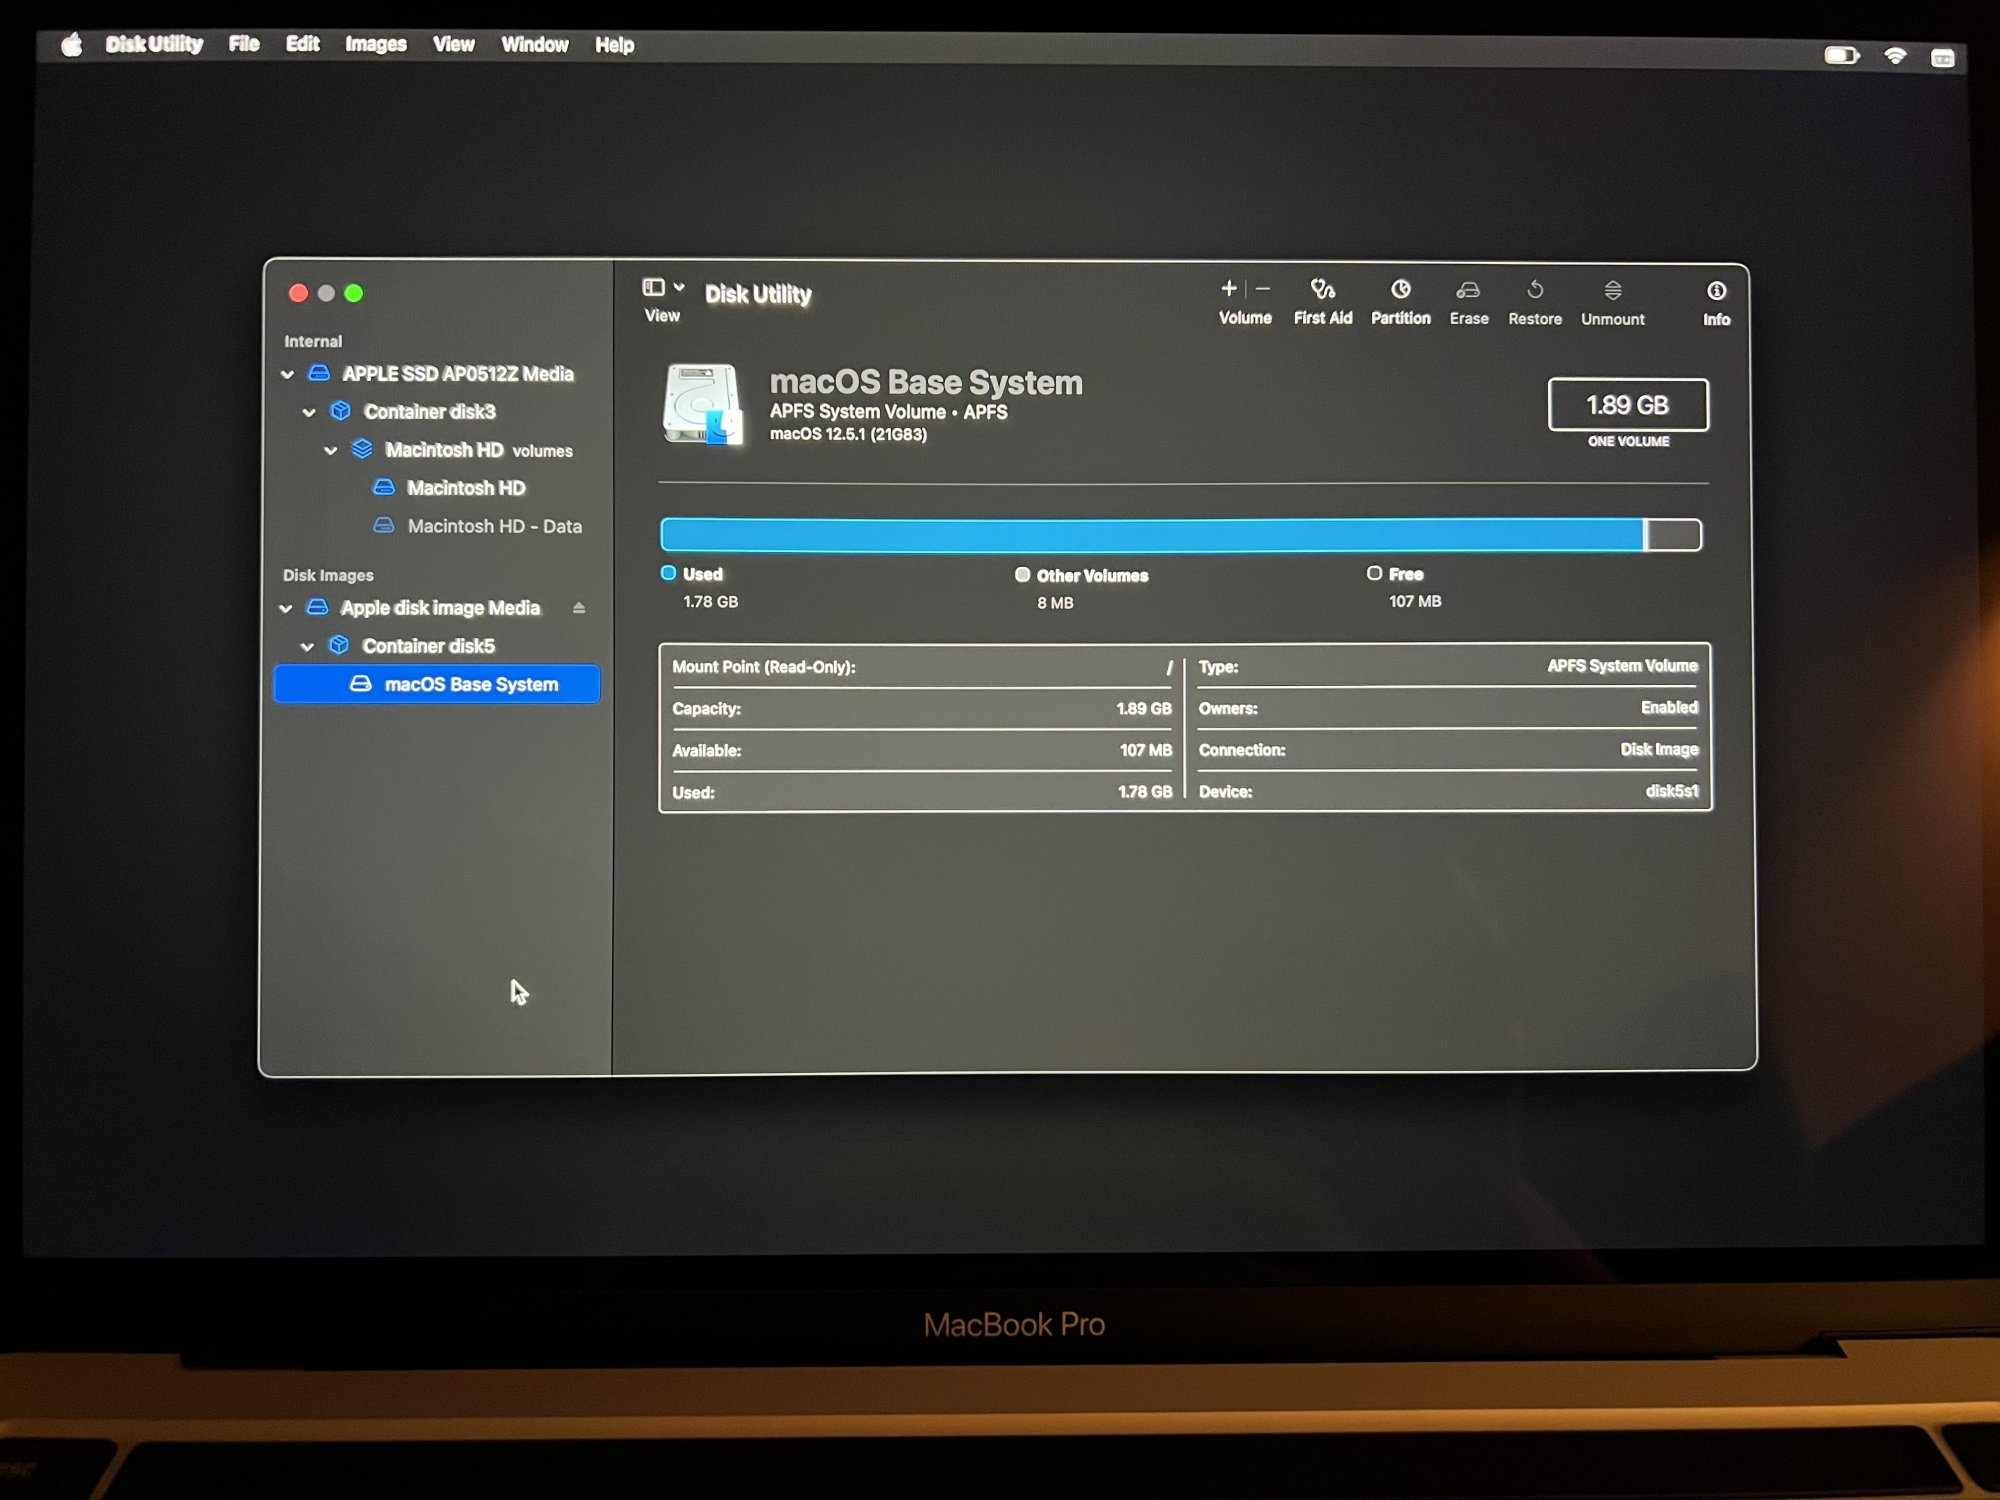This screenshot has width=2000, height=1500.
Task: Collapse the Apple disk image Media tree
Action: coord(286,608)
